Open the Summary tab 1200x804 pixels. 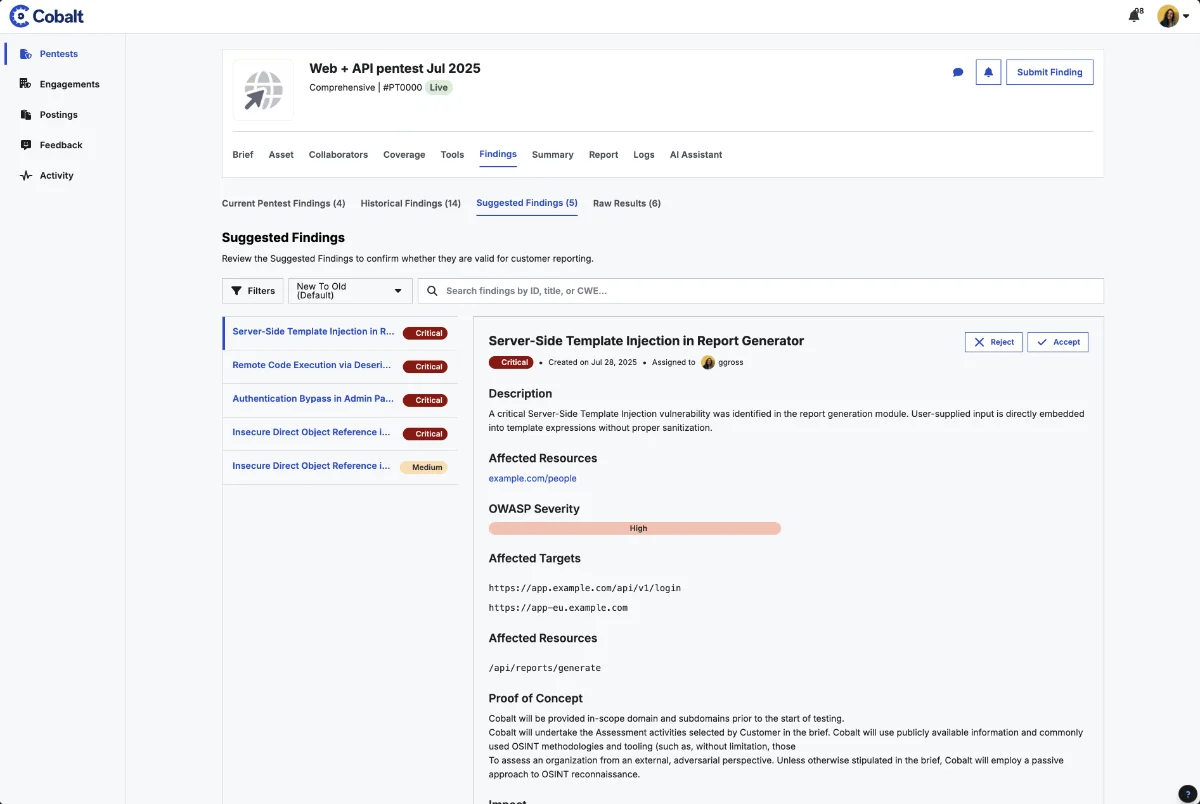[552, 155]
